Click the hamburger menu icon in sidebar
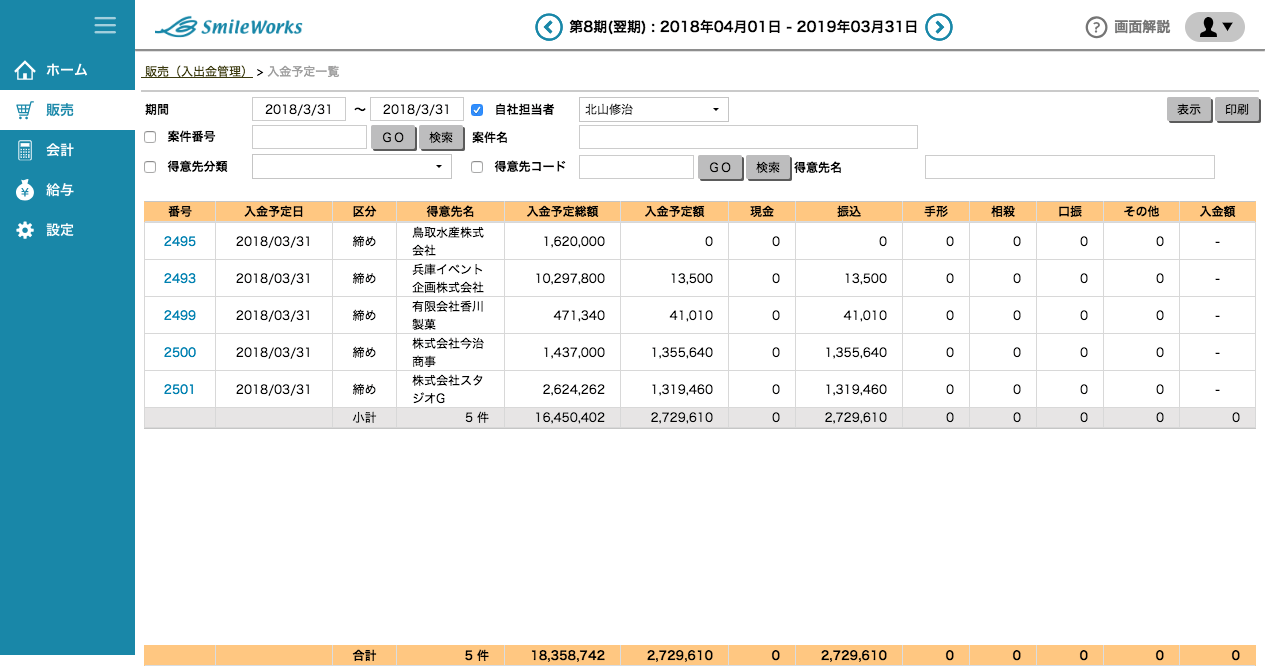Screen dimensions: 1265x670 click(105, 25)
